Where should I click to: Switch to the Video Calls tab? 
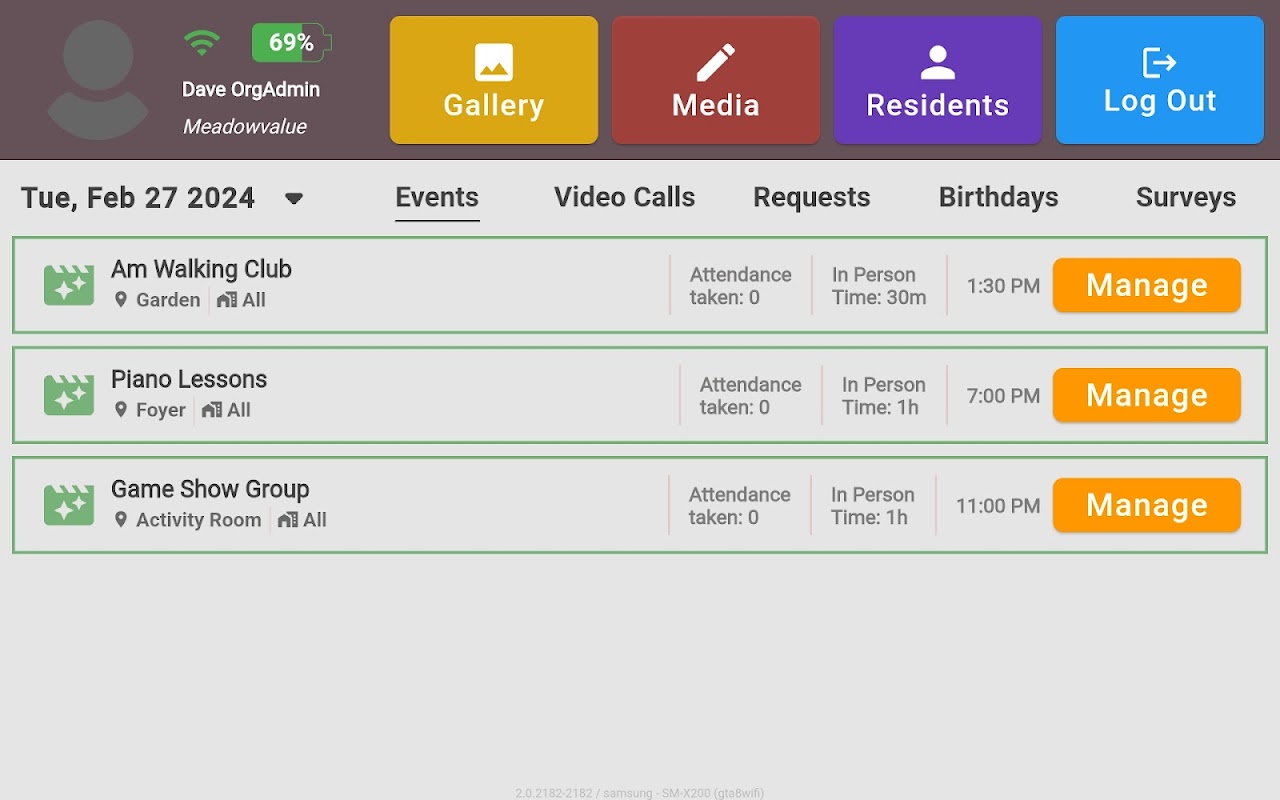pos(624,197)
